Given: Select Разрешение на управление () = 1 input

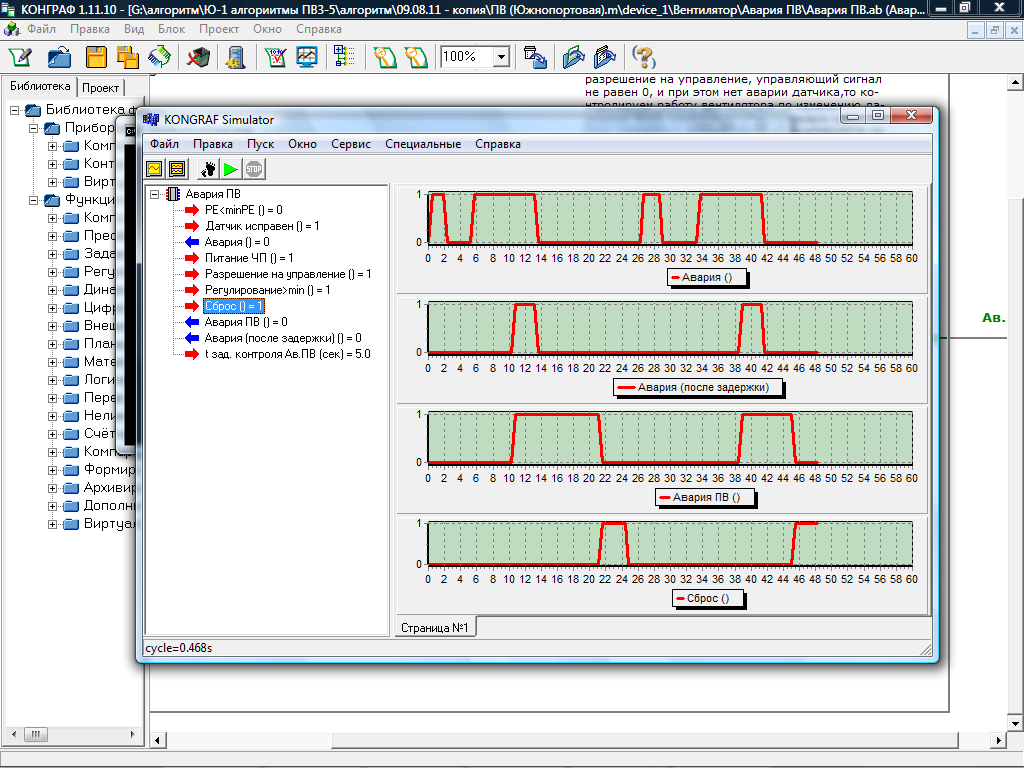Looking at the screenshot, I should point(288,274).
